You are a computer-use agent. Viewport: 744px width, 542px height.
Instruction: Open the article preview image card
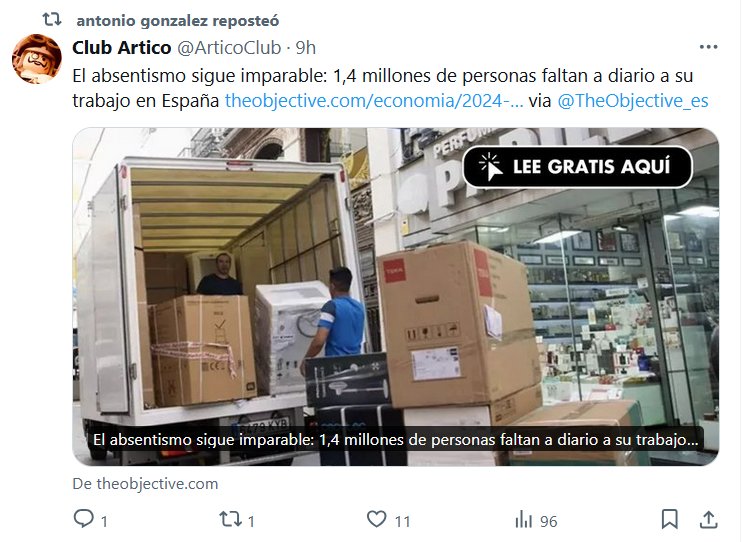(395, 297)
